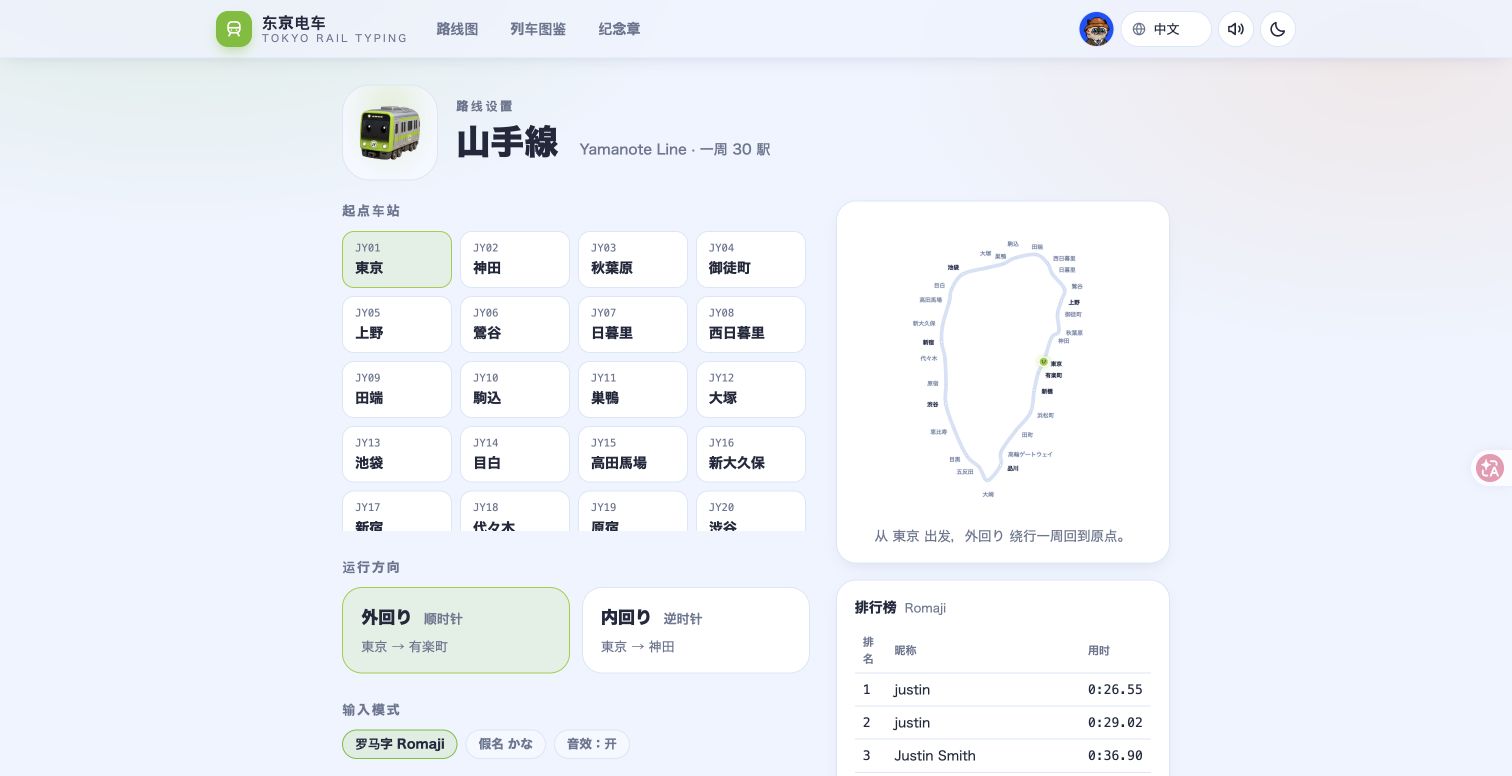
Task: Toggle the 音效：开 sound effect chip
Action: coord(592,744)
